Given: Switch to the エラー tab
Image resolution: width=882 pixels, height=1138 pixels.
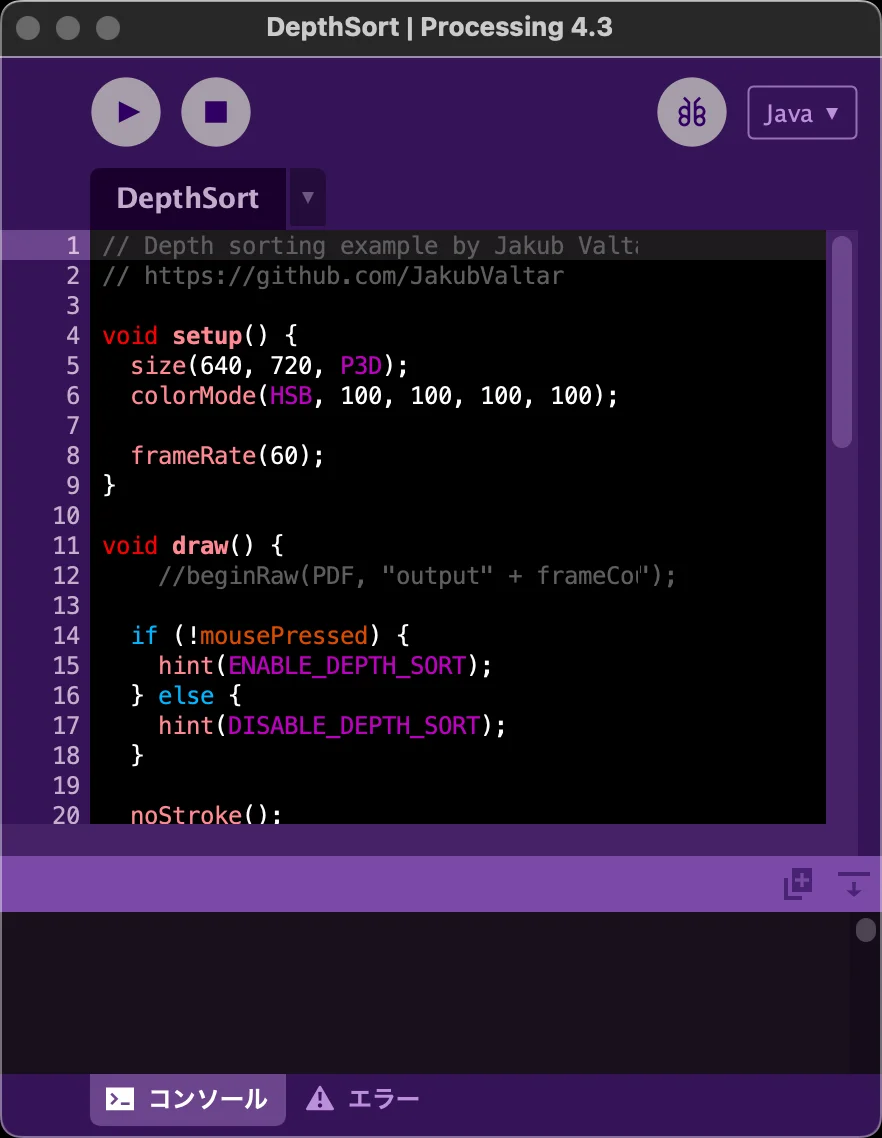Looking at the screenshot, I should [364, 1099].
